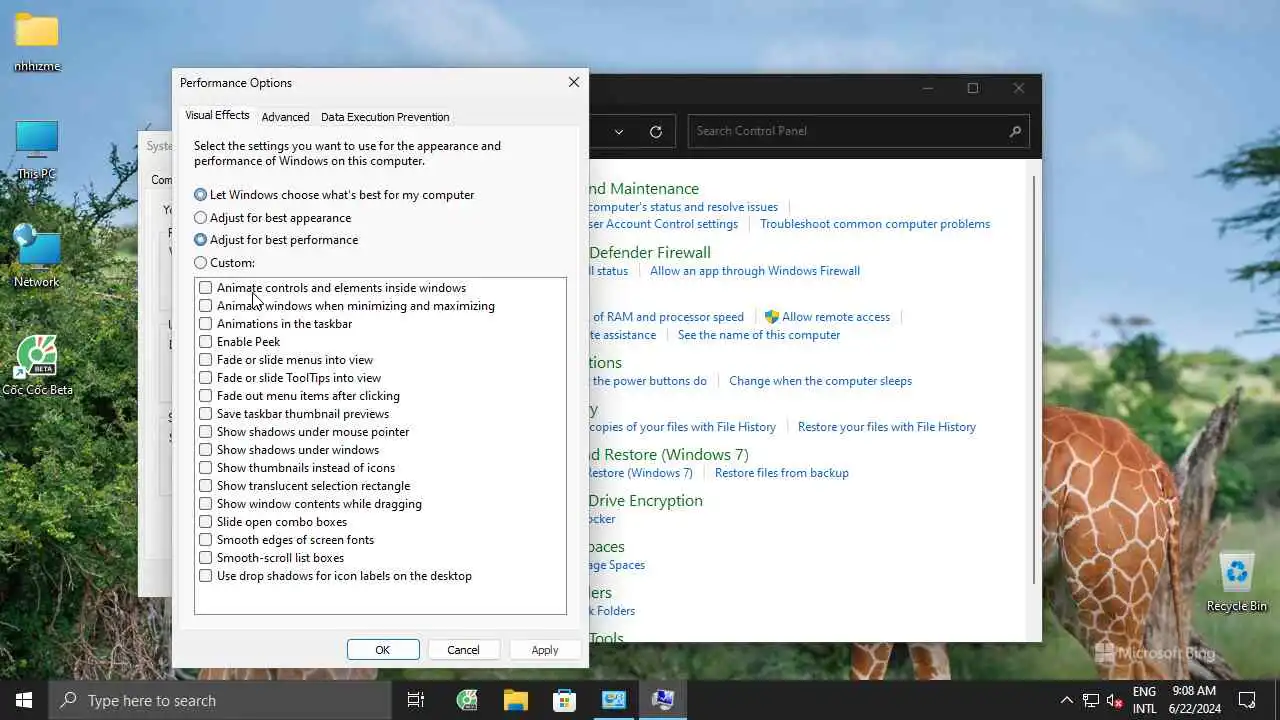The image size is (1280, 720).
Task: Switch to the Advanced tab
Action: coord(285,117)
